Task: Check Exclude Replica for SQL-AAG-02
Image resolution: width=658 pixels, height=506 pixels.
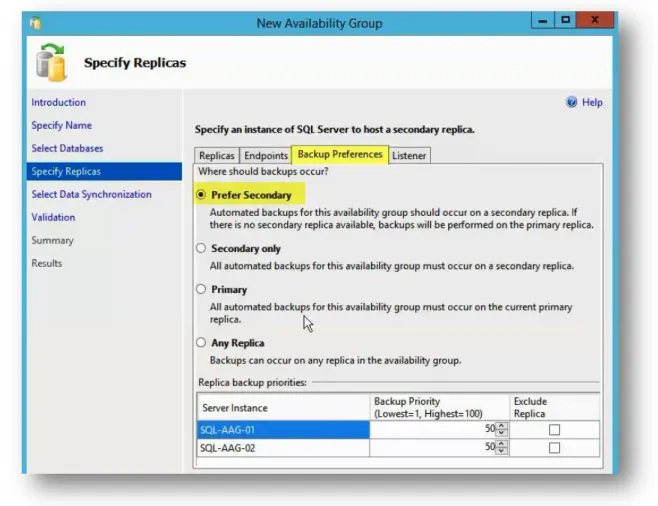Action: [x=554, y=448]
